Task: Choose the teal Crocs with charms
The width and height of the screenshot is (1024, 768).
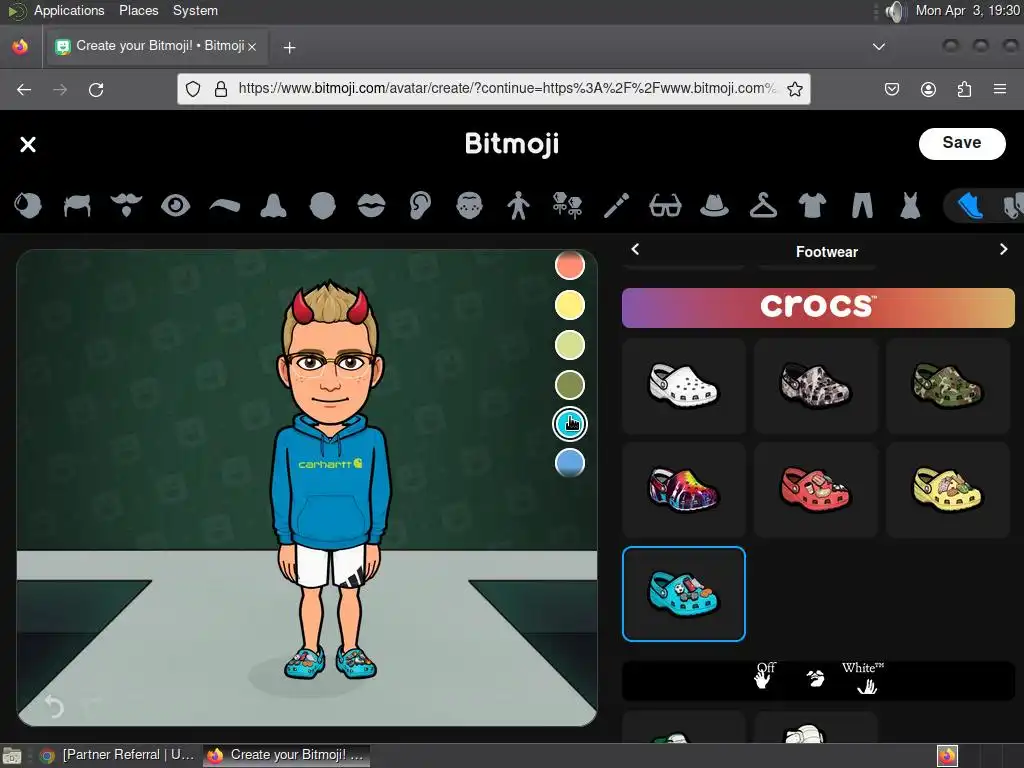Action: tap(683, 594)
